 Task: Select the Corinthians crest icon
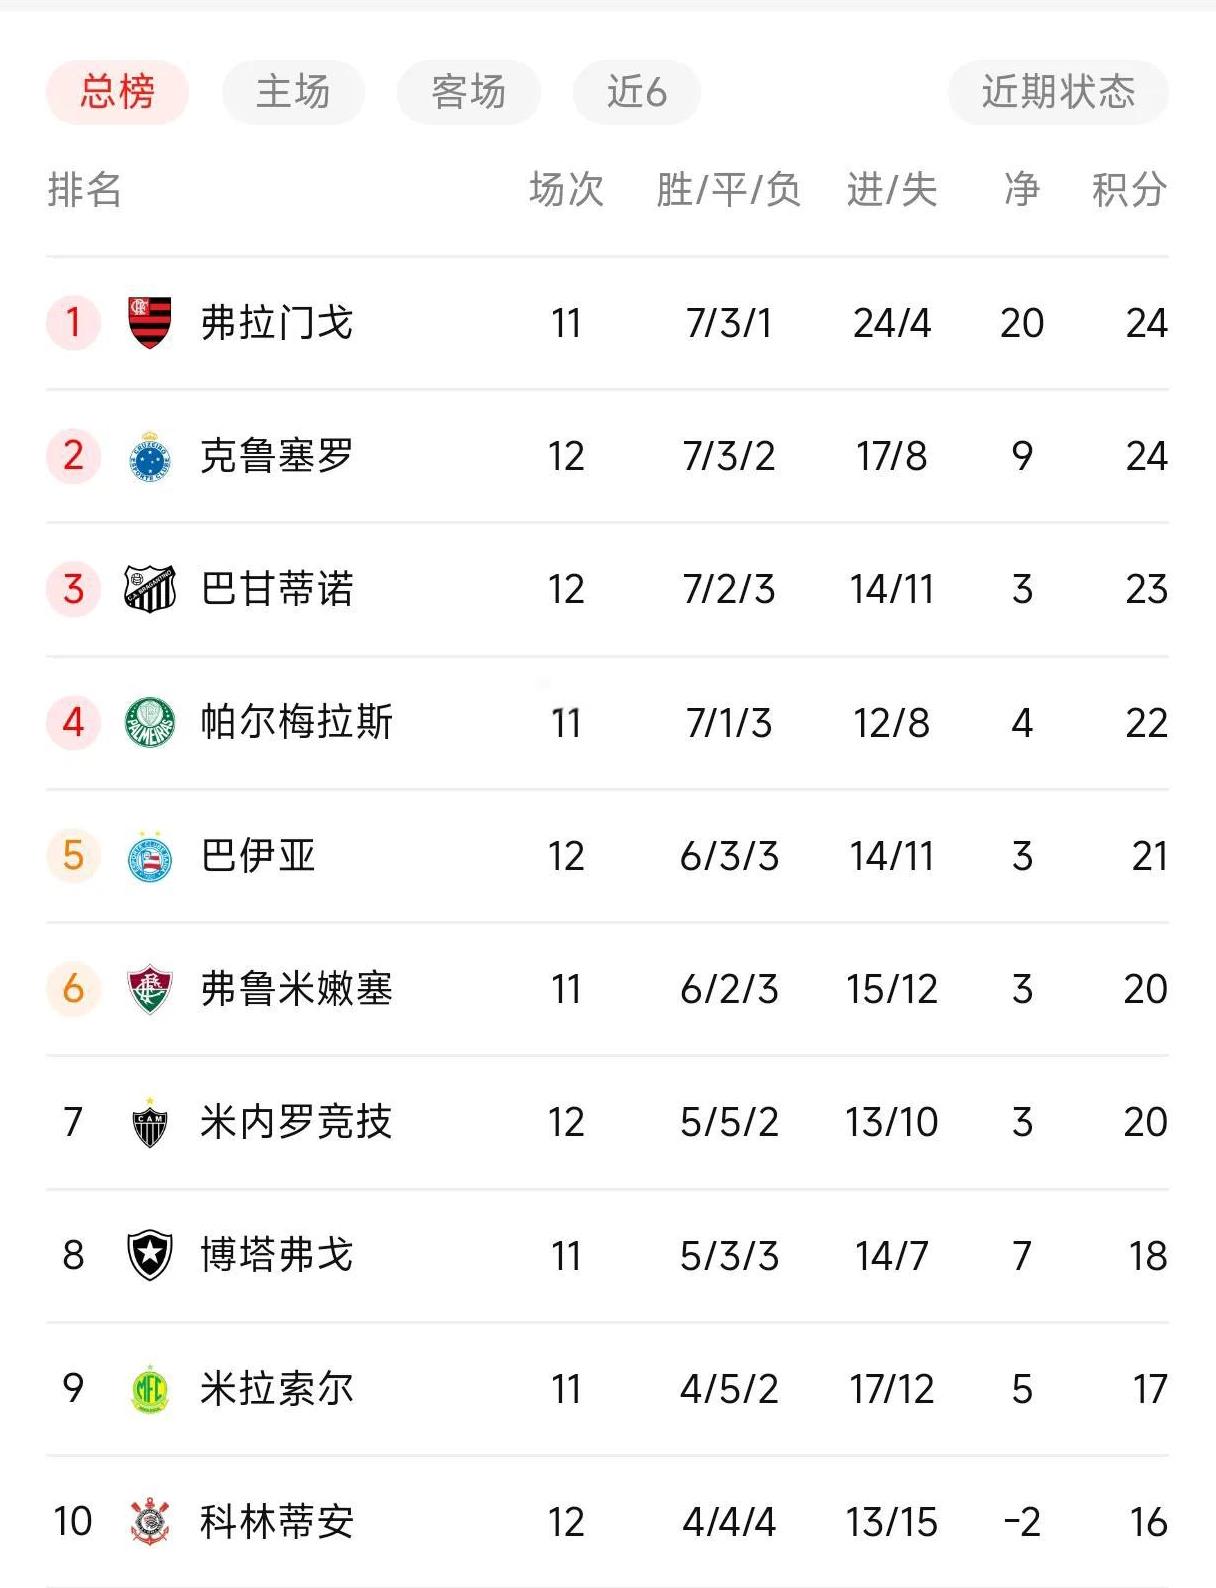pos(150,1522)
